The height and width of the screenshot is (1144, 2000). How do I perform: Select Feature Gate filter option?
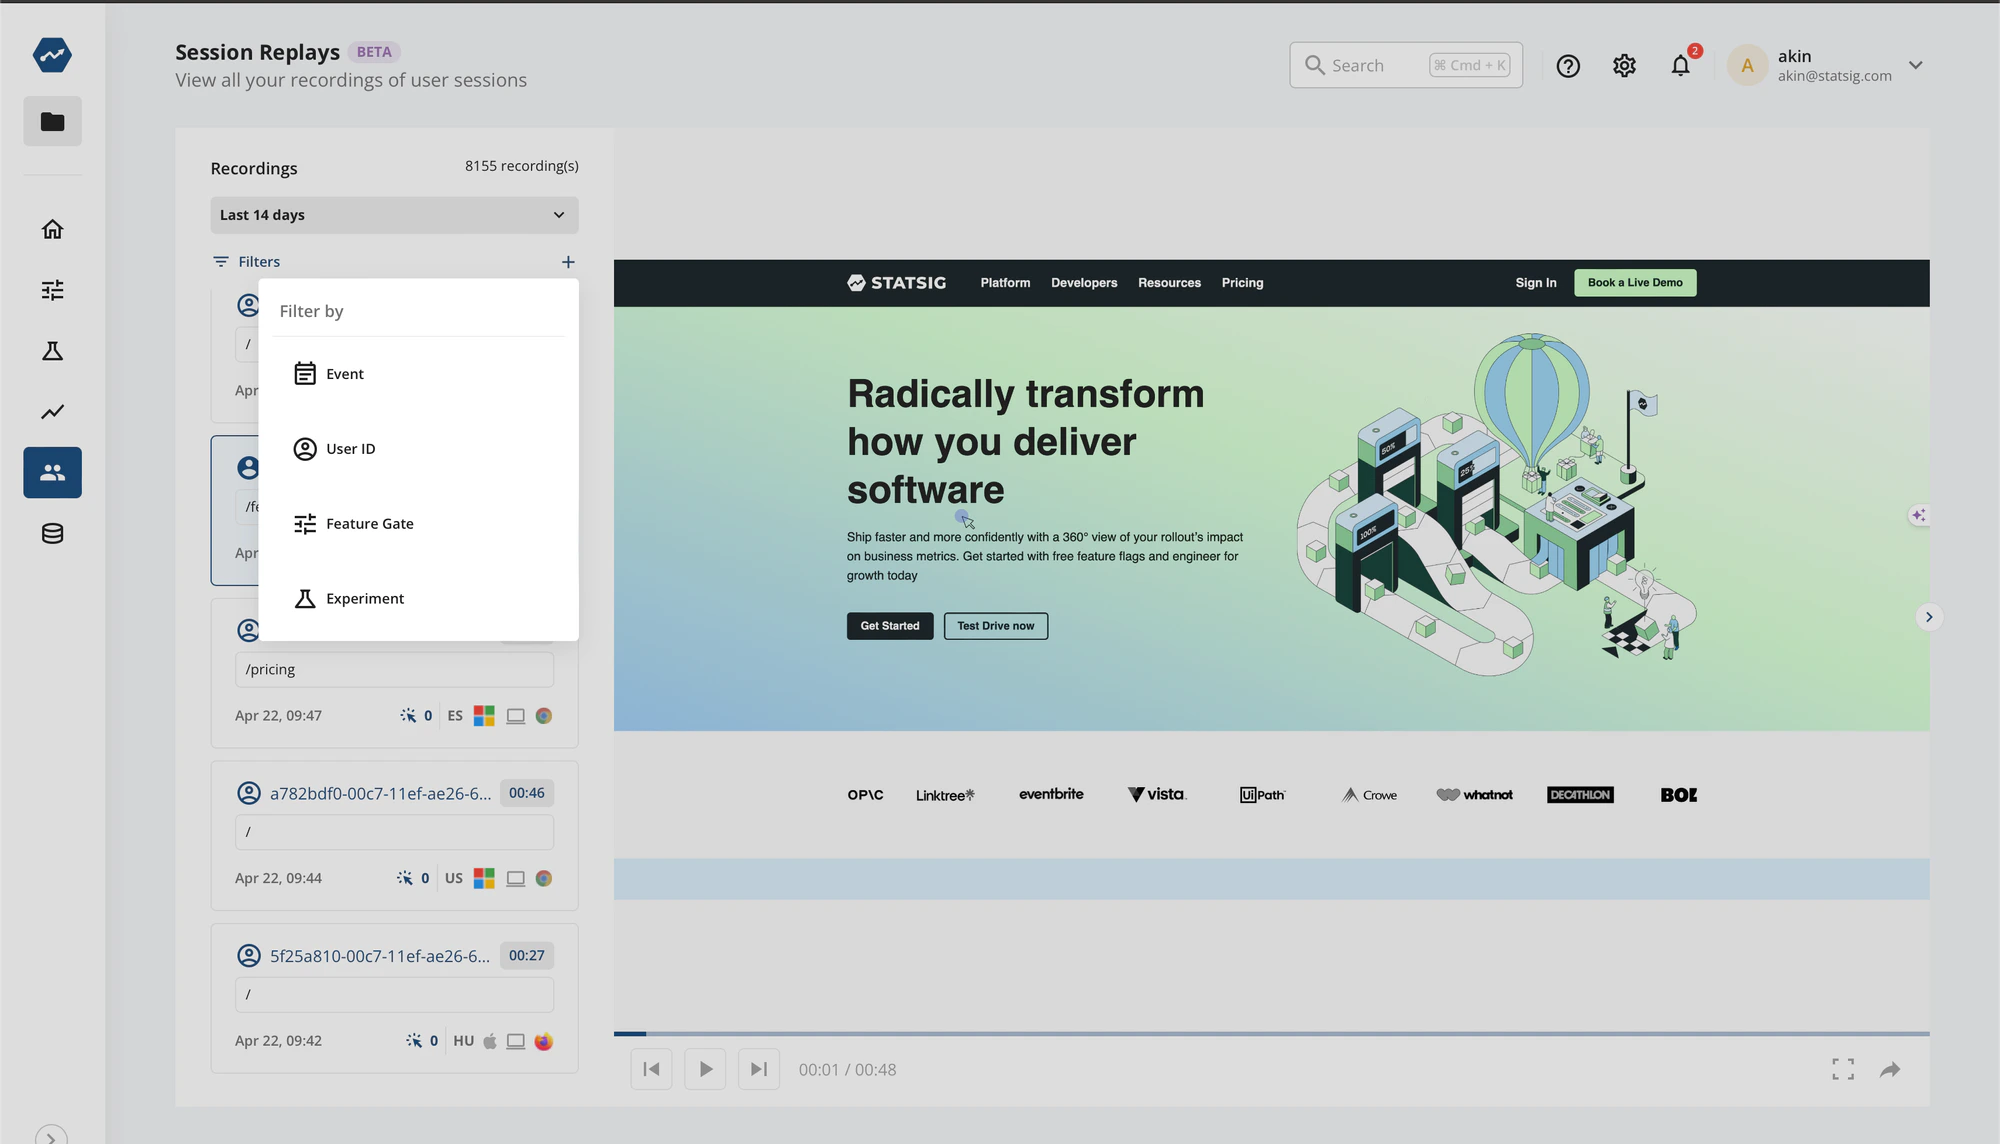pyautogui.click(x=369, y=524)
